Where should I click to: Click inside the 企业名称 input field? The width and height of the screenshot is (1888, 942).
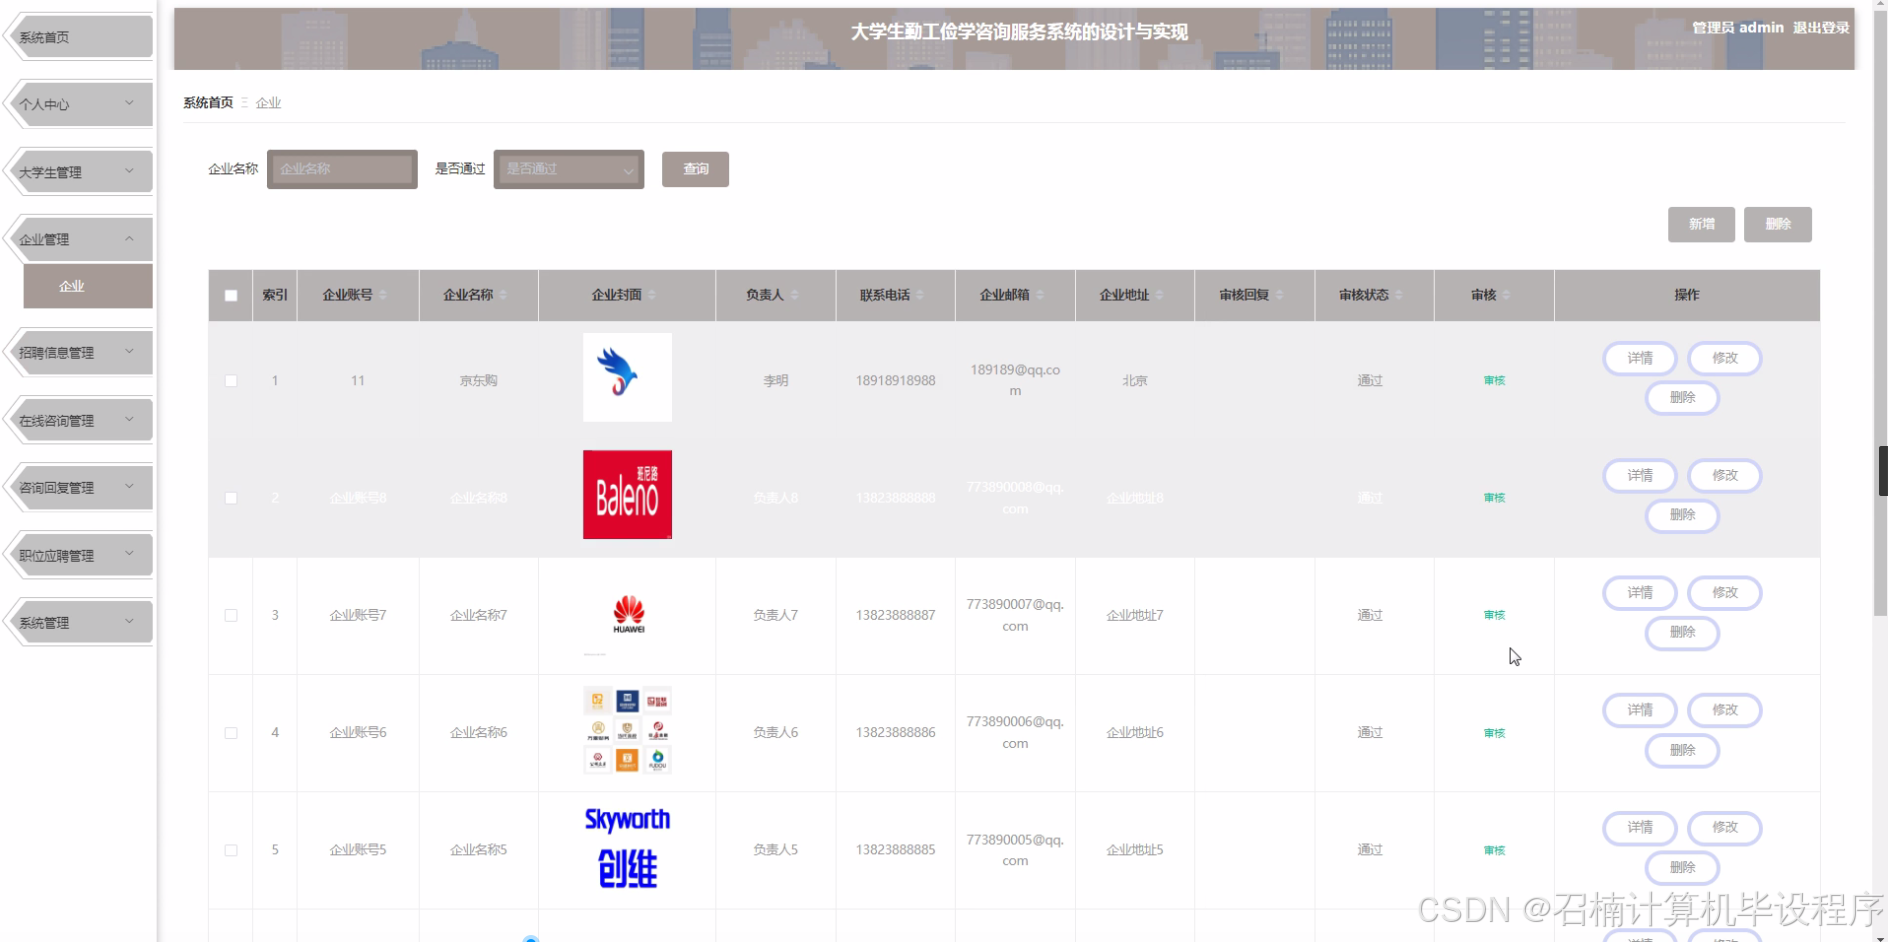pyautogui.click(x=341, y=169)
